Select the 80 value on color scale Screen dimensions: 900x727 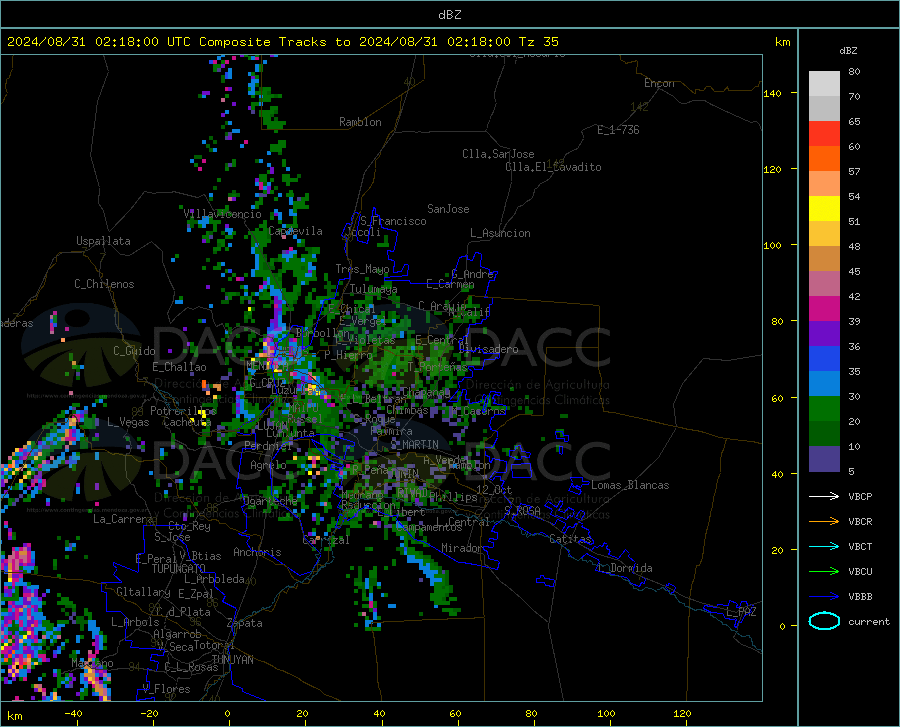point(854,71)
